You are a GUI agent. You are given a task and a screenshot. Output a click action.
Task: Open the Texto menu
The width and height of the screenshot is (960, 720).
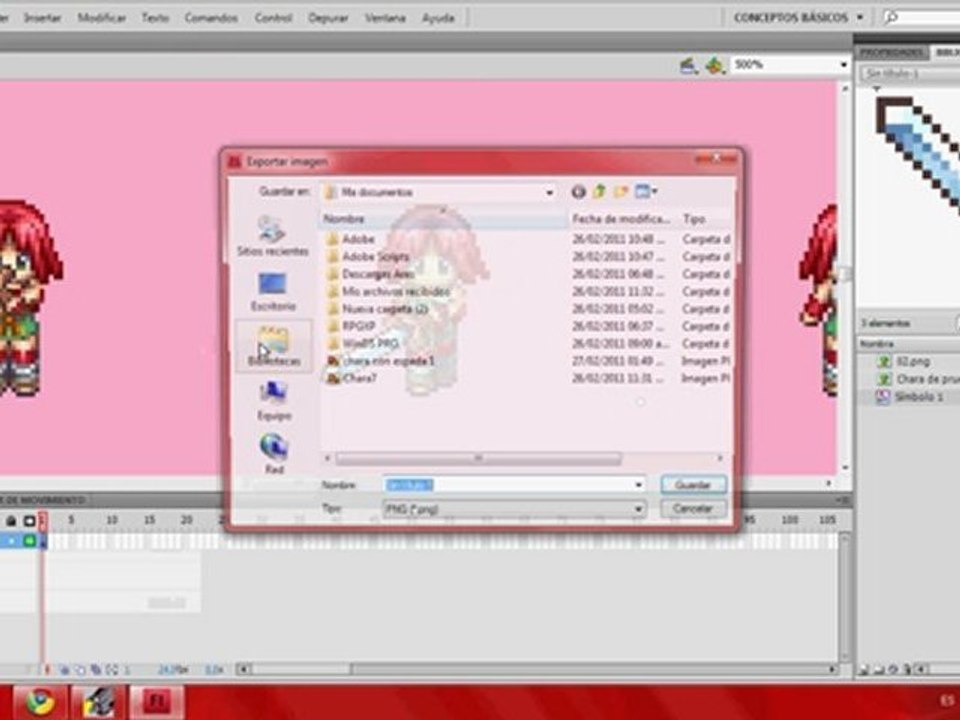click(x=155, y=18)
